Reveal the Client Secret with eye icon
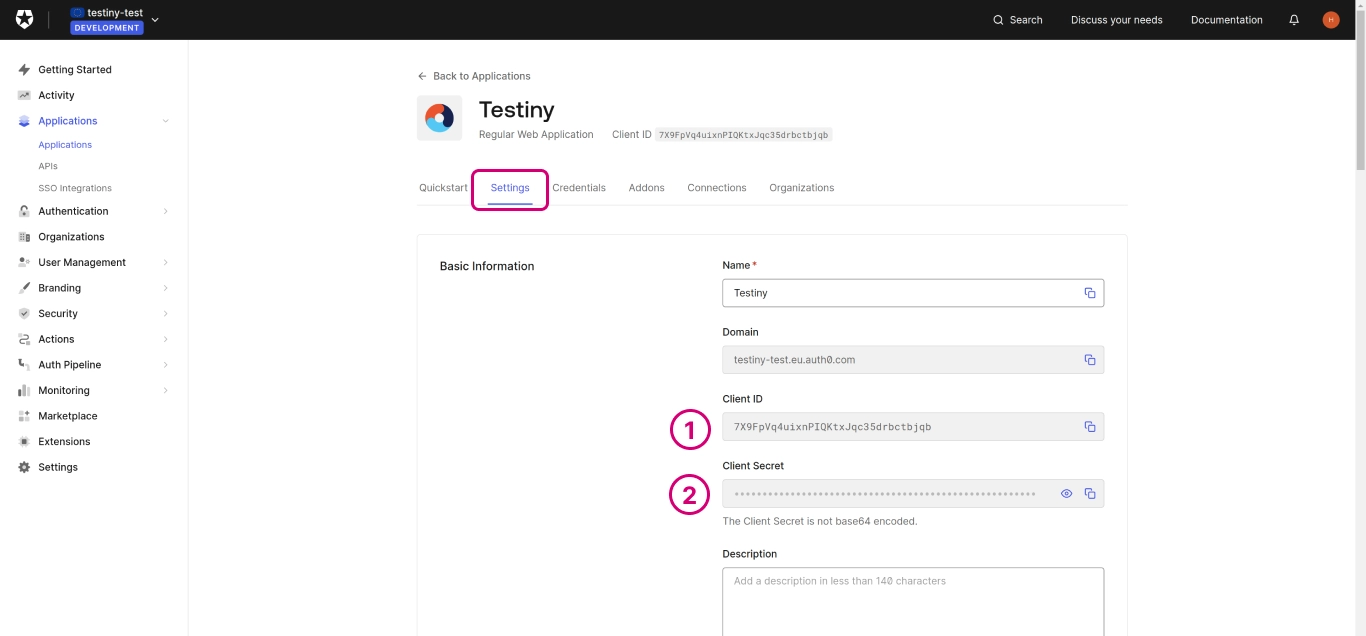 (1066, 494)
